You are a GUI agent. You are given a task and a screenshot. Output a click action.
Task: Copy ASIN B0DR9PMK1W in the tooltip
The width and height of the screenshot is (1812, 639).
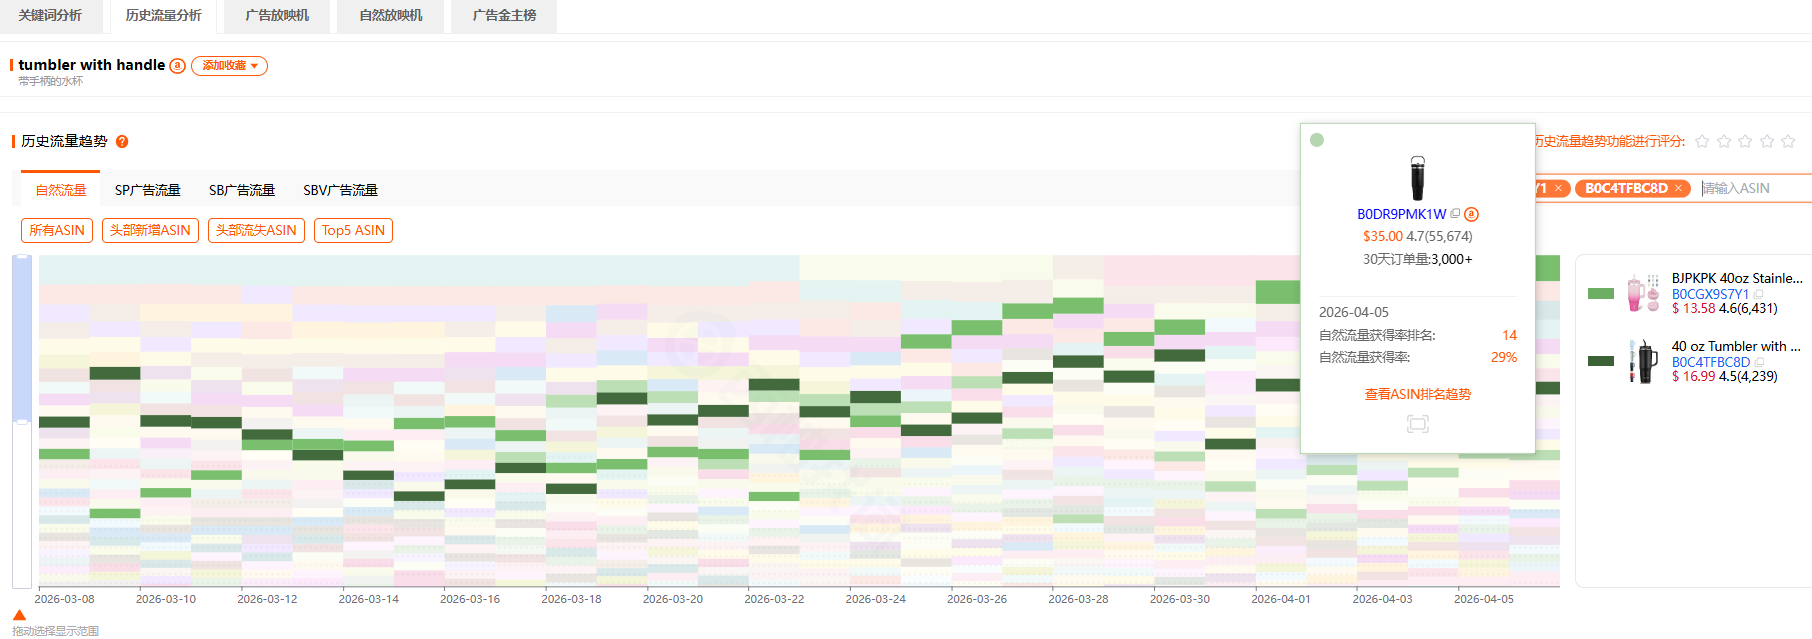1455,214
